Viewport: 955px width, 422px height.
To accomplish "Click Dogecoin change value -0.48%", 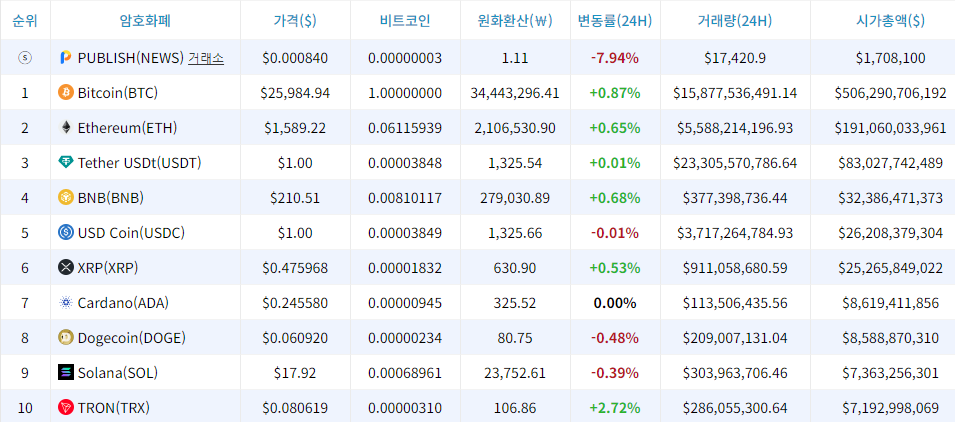I will [615, 338].
